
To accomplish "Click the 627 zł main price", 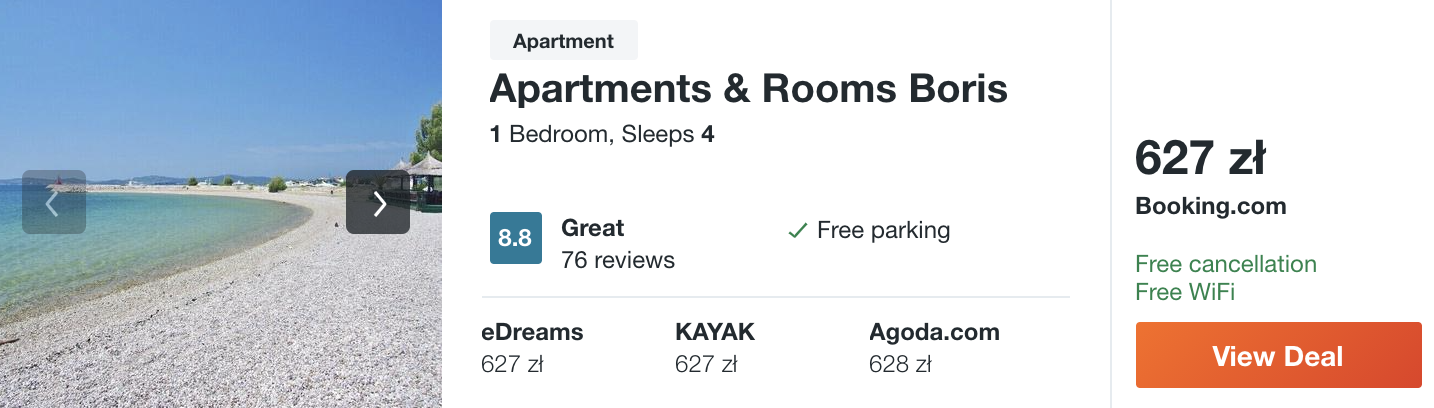I will (1200, 158).
